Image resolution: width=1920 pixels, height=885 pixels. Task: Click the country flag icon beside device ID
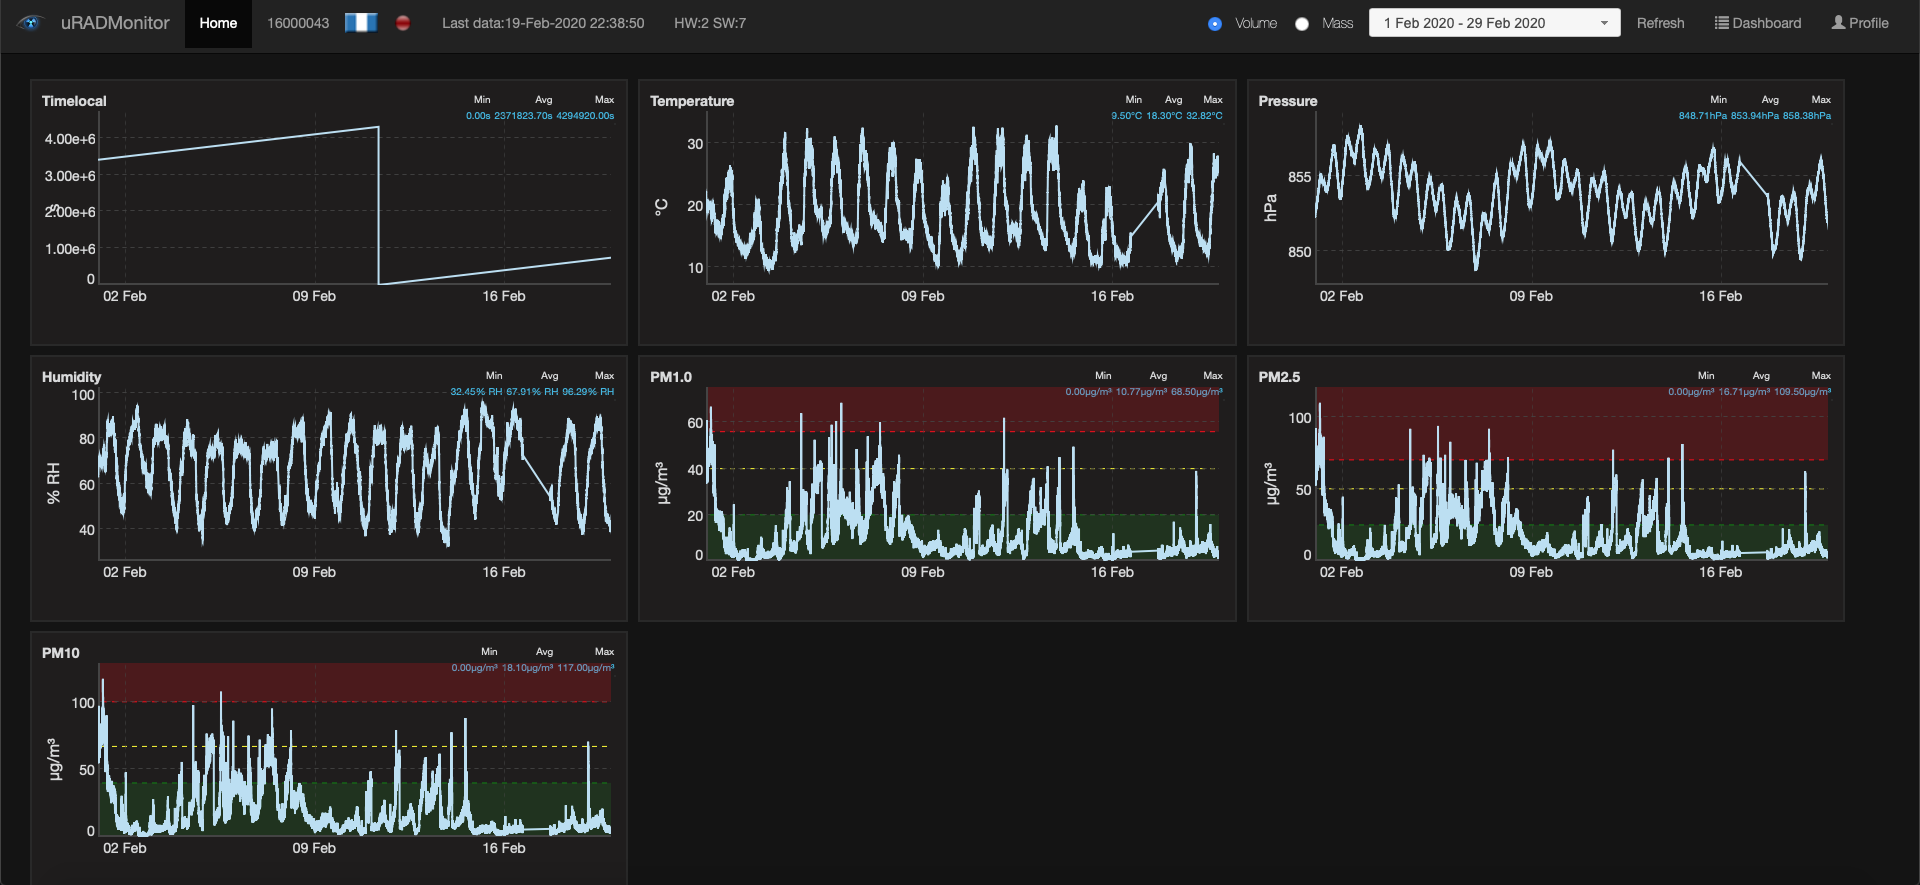click(360, 23)
